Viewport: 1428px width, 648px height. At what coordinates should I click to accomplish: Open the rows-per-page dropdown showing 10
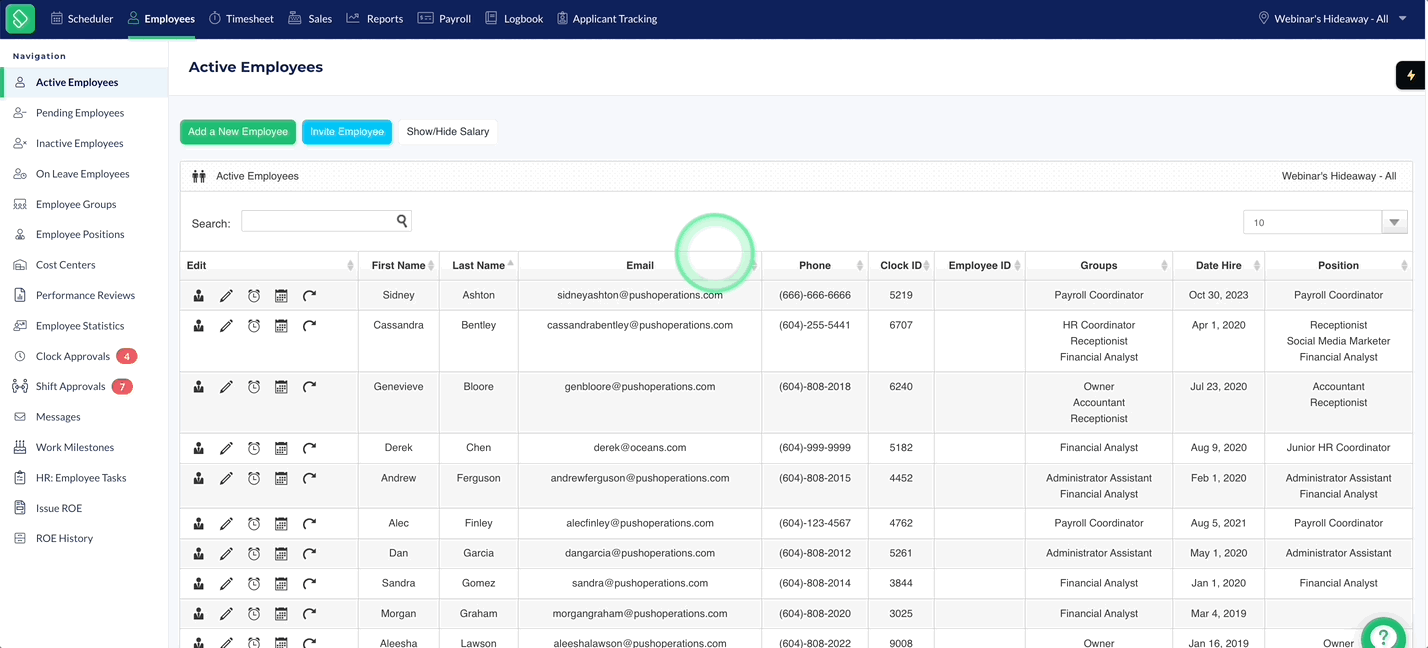tap(1325, 222)
